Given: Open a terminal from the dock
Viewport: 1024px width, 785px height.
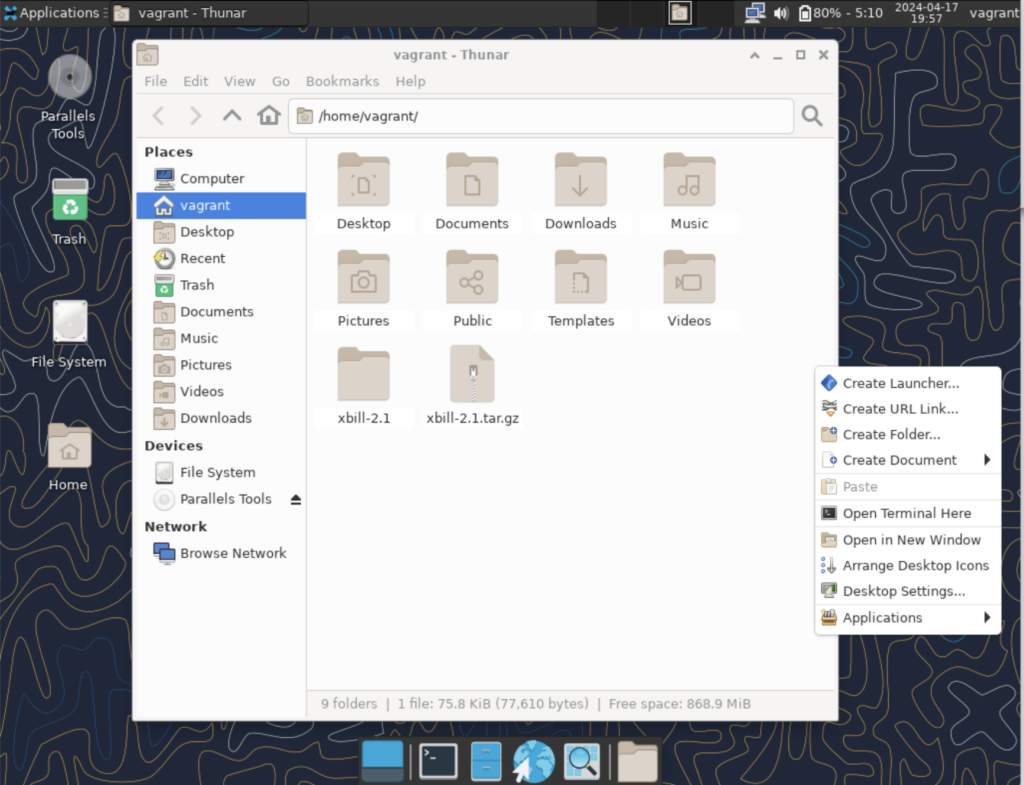Looking at the screenshot, I should [437, 760].
